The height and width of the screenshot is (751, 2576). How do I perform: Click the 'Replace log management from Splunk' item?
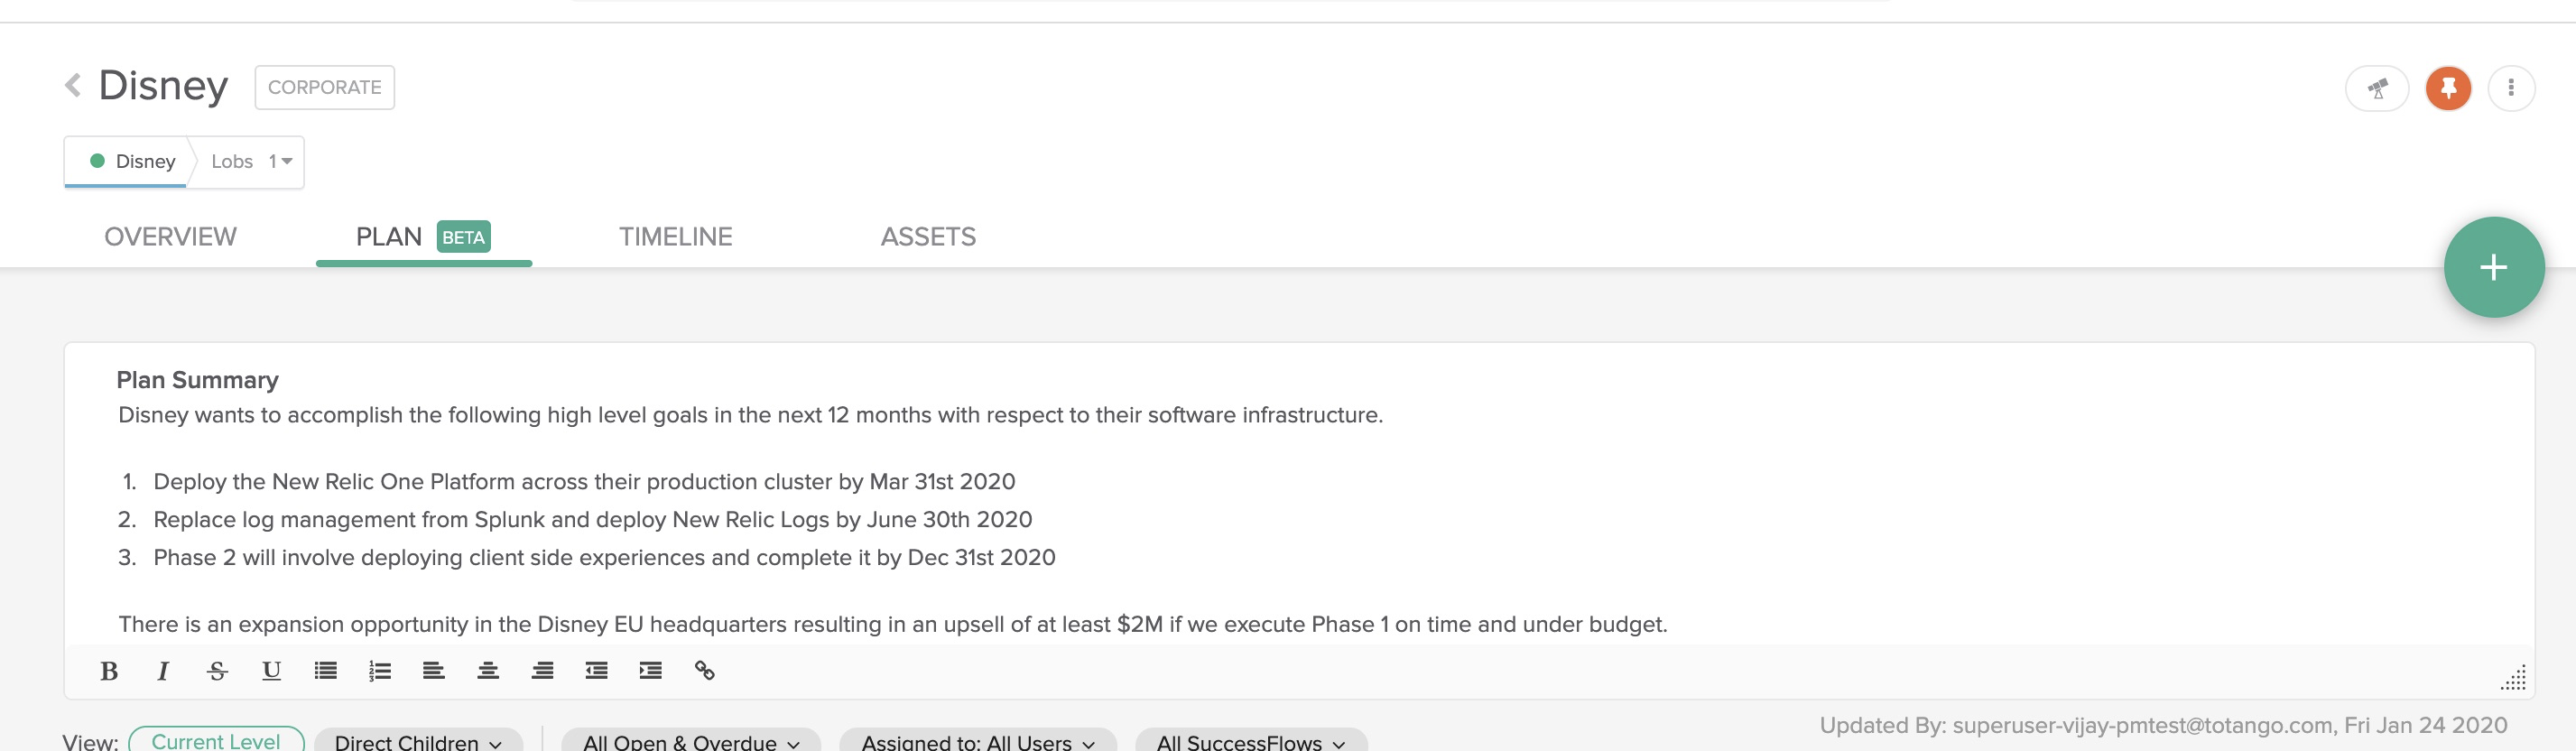(592, 520)
